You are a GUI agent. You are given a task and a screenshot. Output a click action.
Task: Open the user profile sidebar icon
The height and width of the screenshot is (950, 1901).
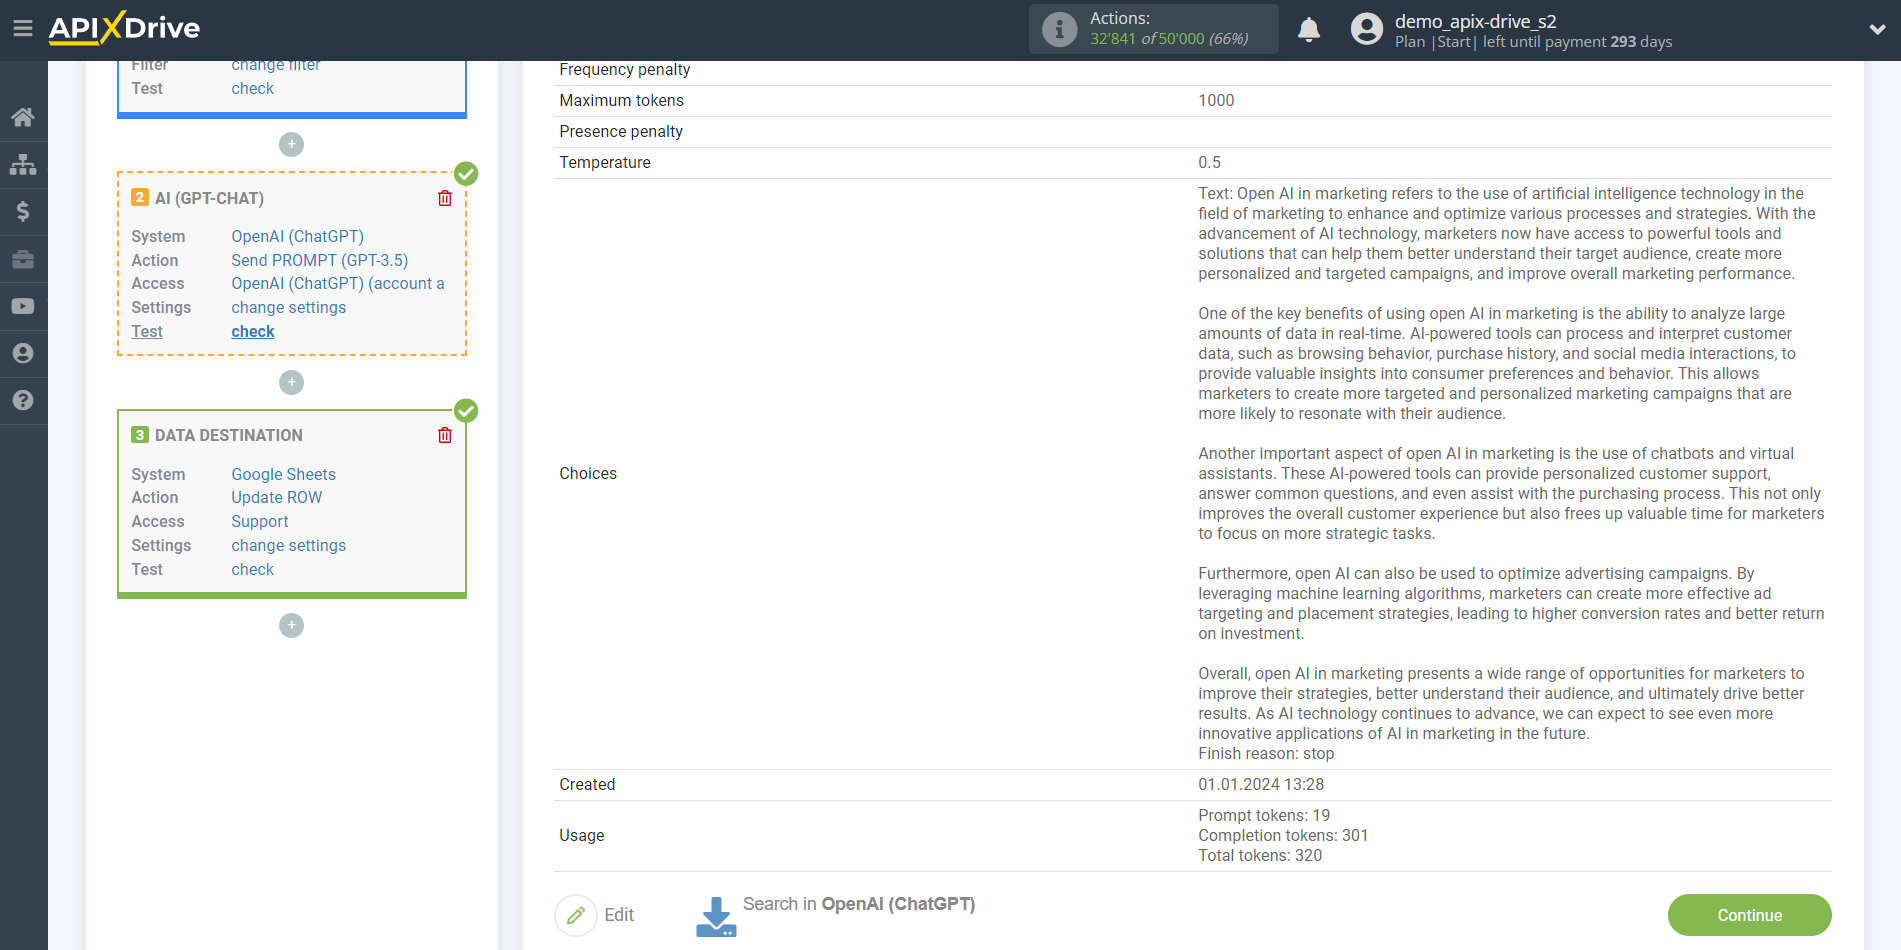[23, 353]
